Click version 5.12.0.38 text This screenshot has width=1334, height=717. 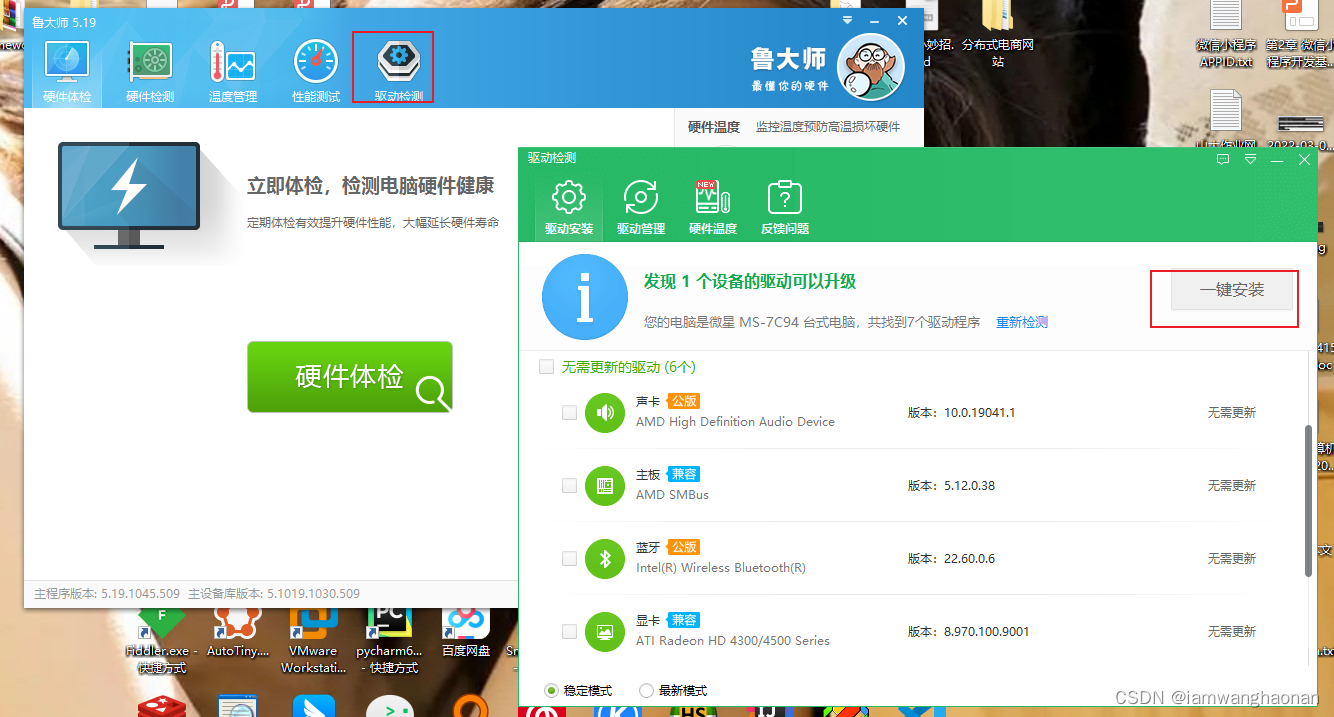[x=969, y=485]
